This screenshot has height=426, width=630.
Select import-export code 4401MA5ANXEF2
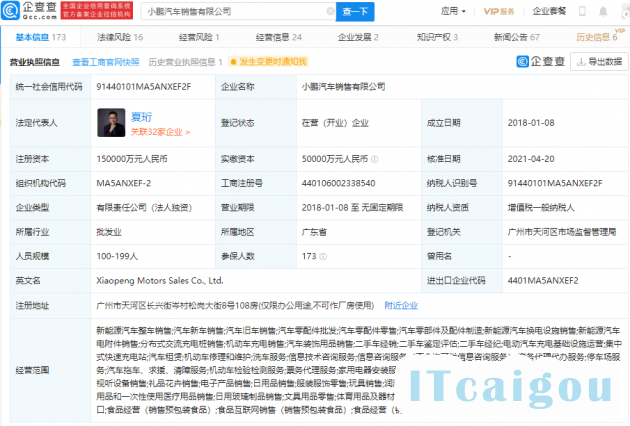[x=543, y=281]
